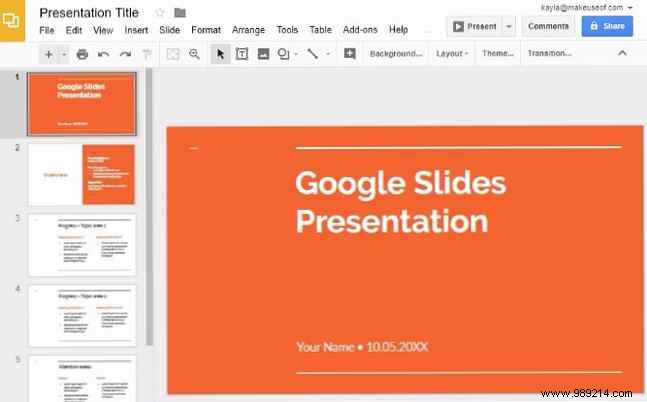Select the Zoom magnifier tool
The width and height of the screenshot is (647, 402).
(x=194, y=54)
